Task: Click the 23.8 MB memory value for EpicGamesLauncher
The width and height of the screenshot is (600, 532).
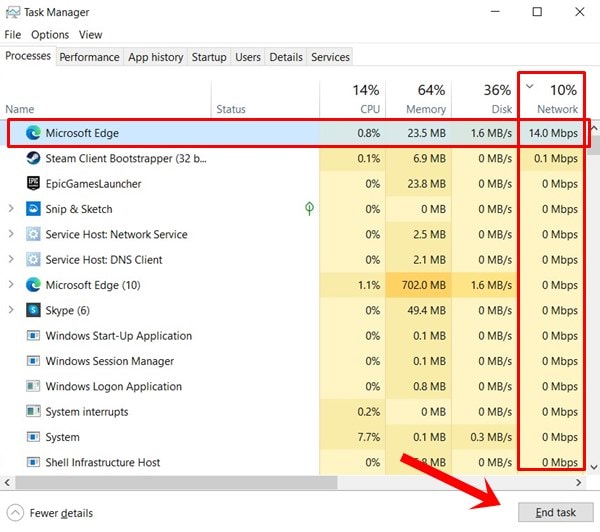Action: point(427,184)
